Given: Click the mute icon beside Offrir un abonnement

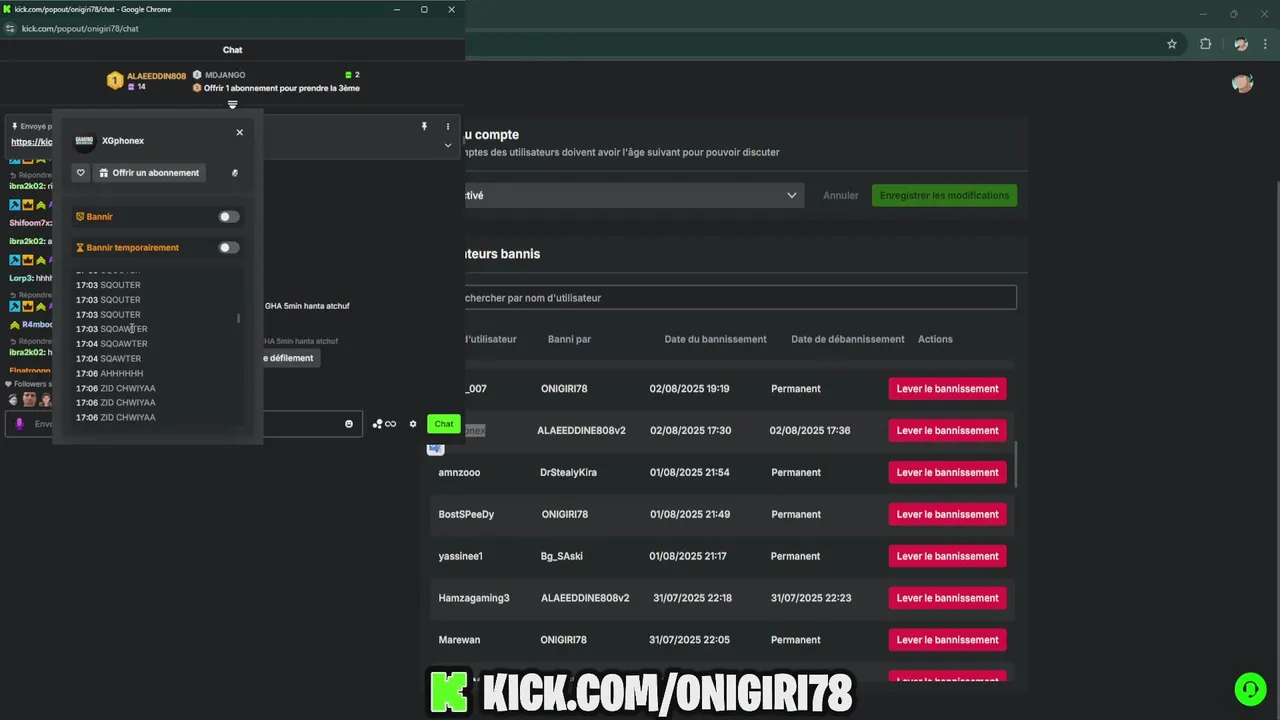Looking at the screenshot, I should pos(235,173).
